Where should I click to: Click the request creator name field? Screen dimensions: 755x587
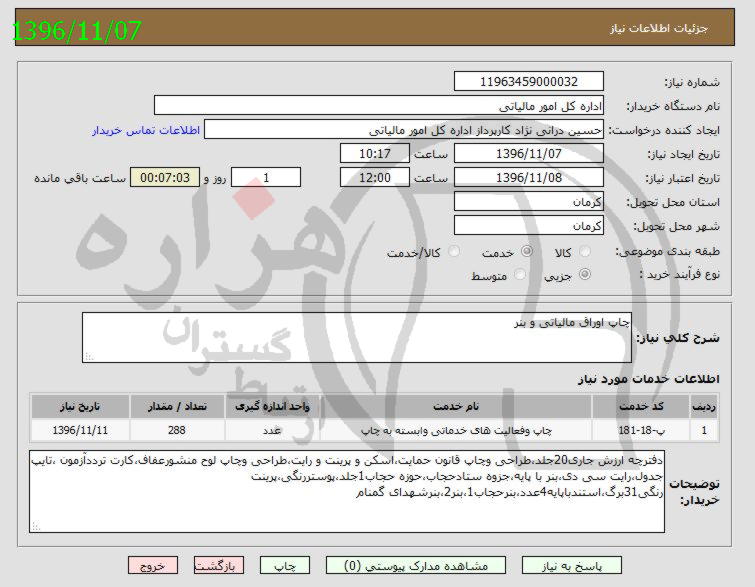(x=404, y=130)
